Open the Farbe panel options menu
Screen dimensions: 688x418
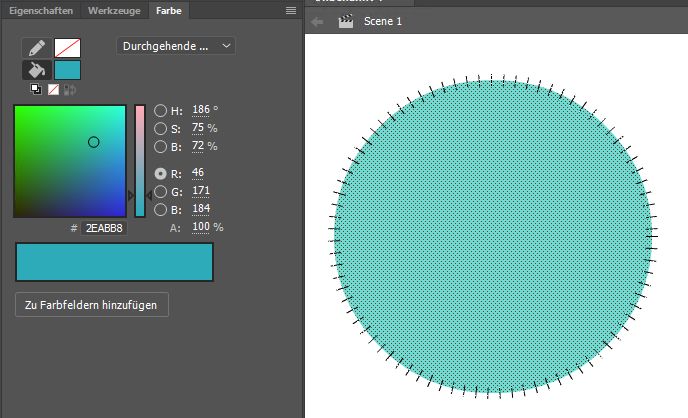(x=291, y=11)
